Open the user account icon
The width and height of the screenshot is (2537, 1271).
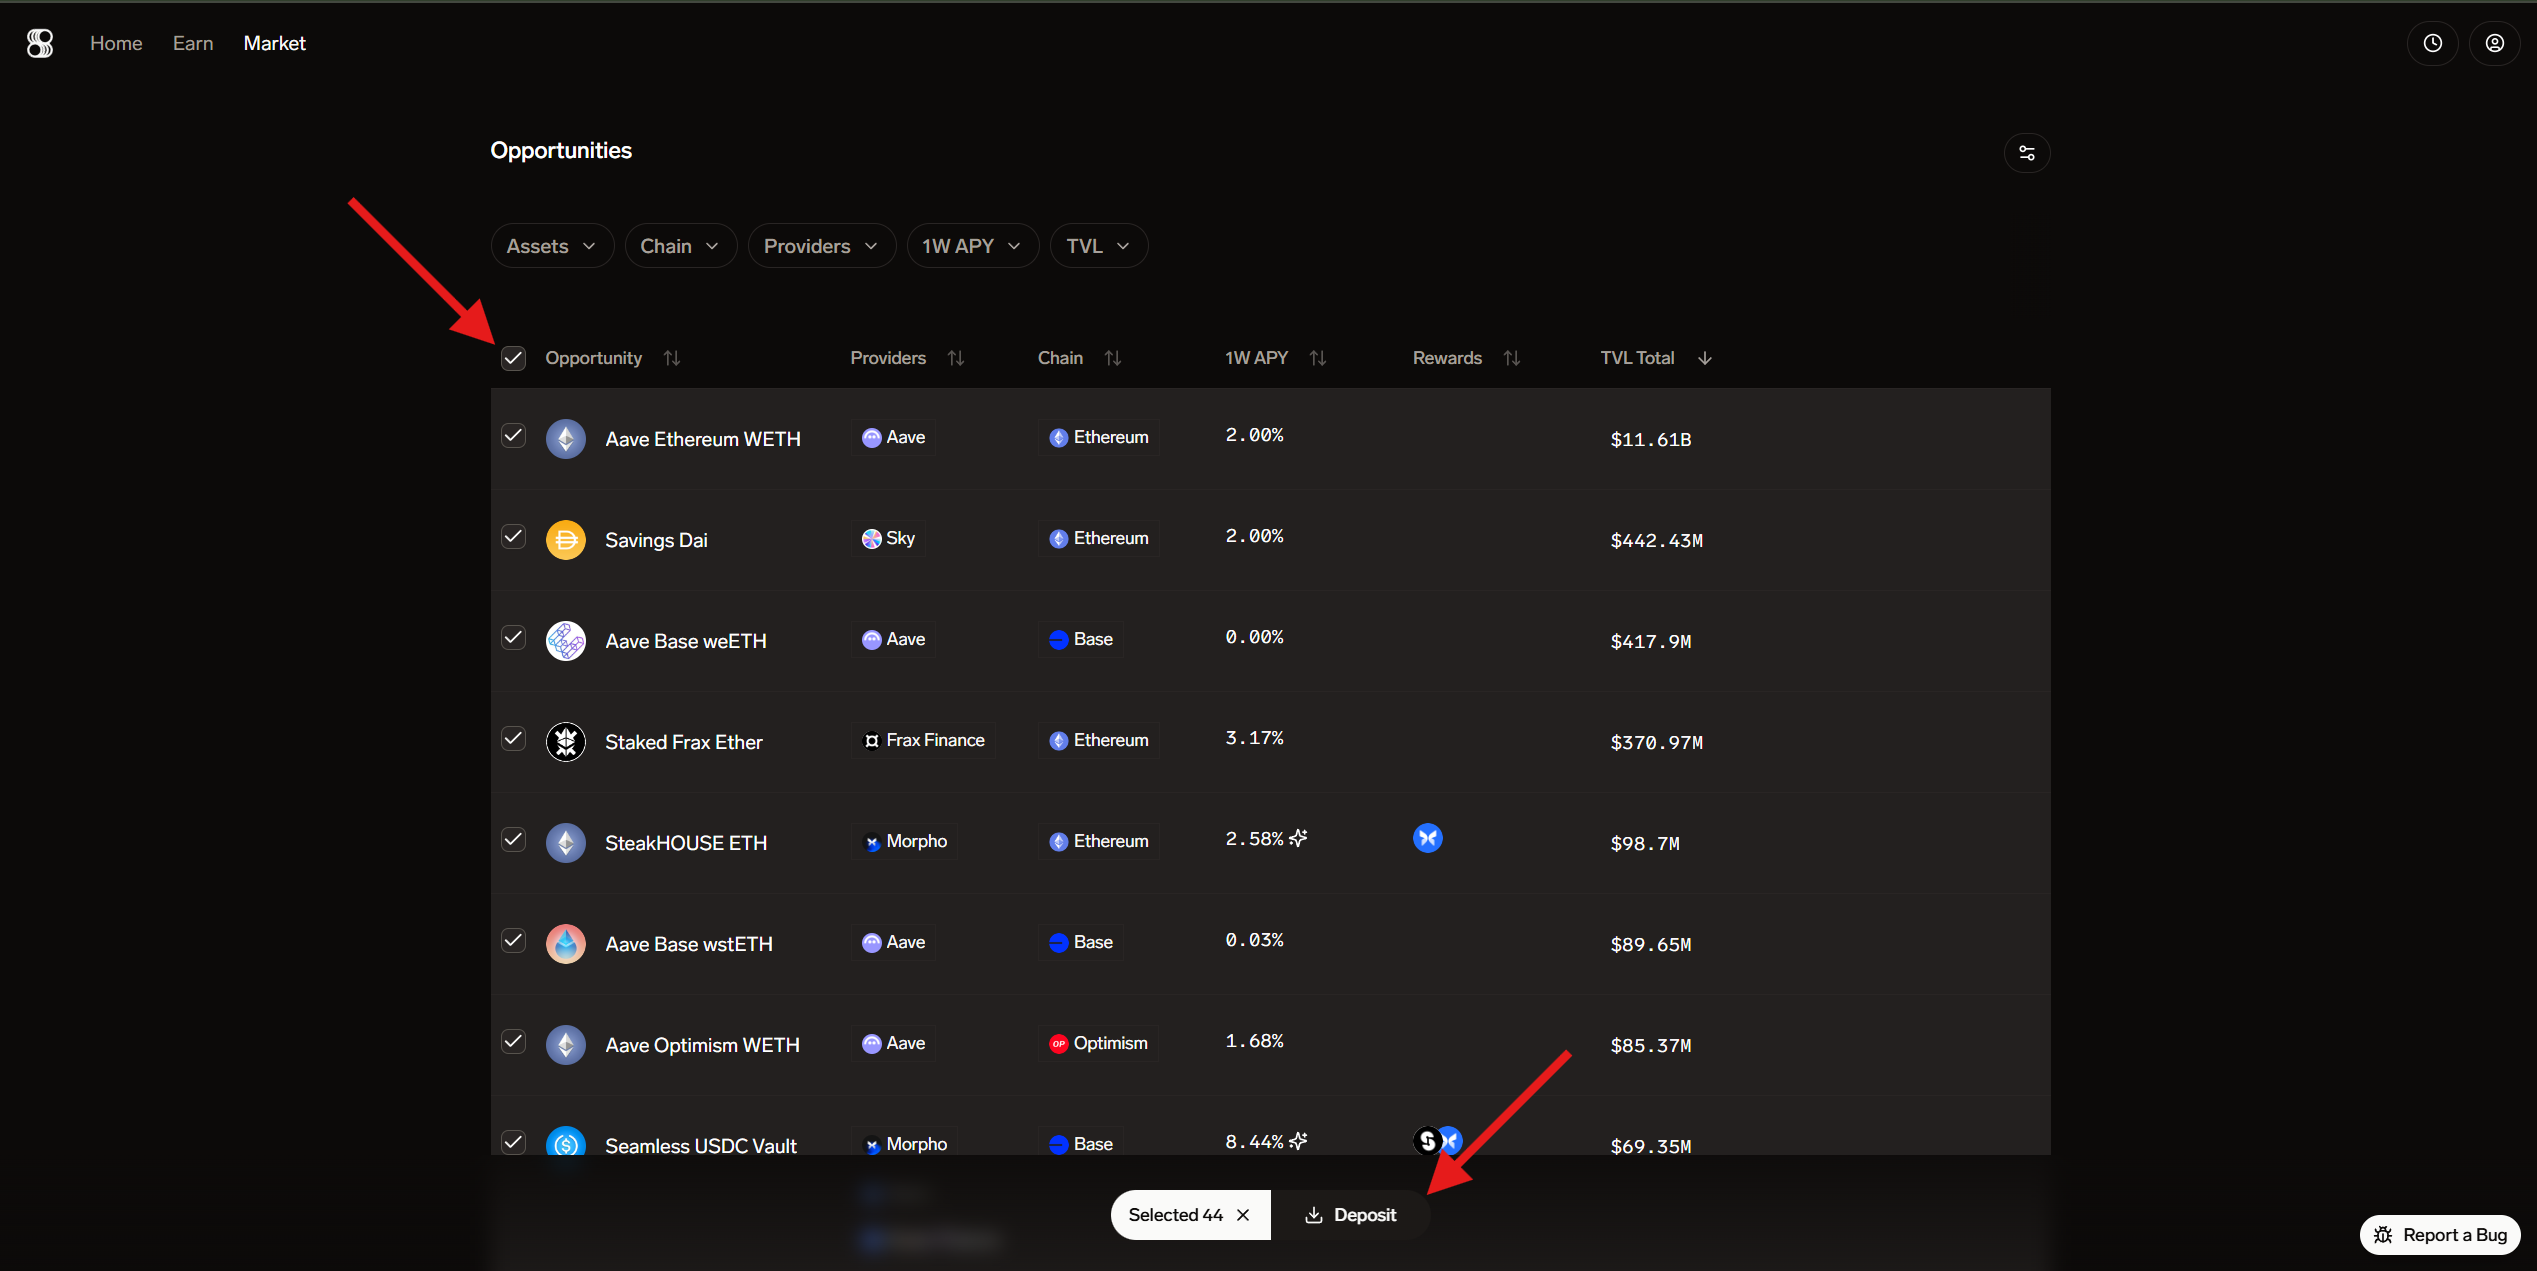click(x=2494, y=43)
